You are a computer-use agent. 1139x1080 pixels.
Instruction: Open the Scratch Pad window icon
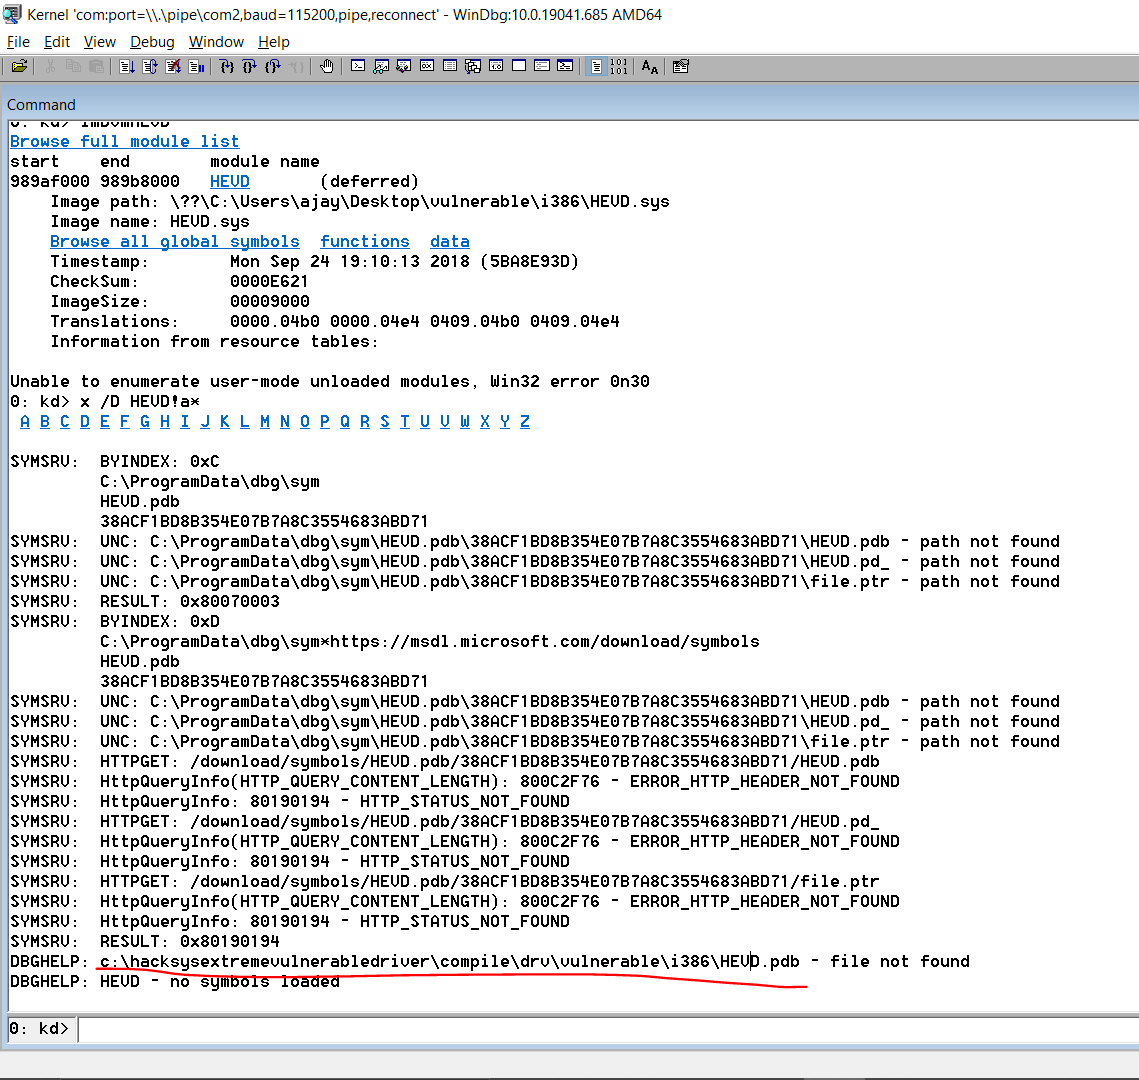pos(519,67)
